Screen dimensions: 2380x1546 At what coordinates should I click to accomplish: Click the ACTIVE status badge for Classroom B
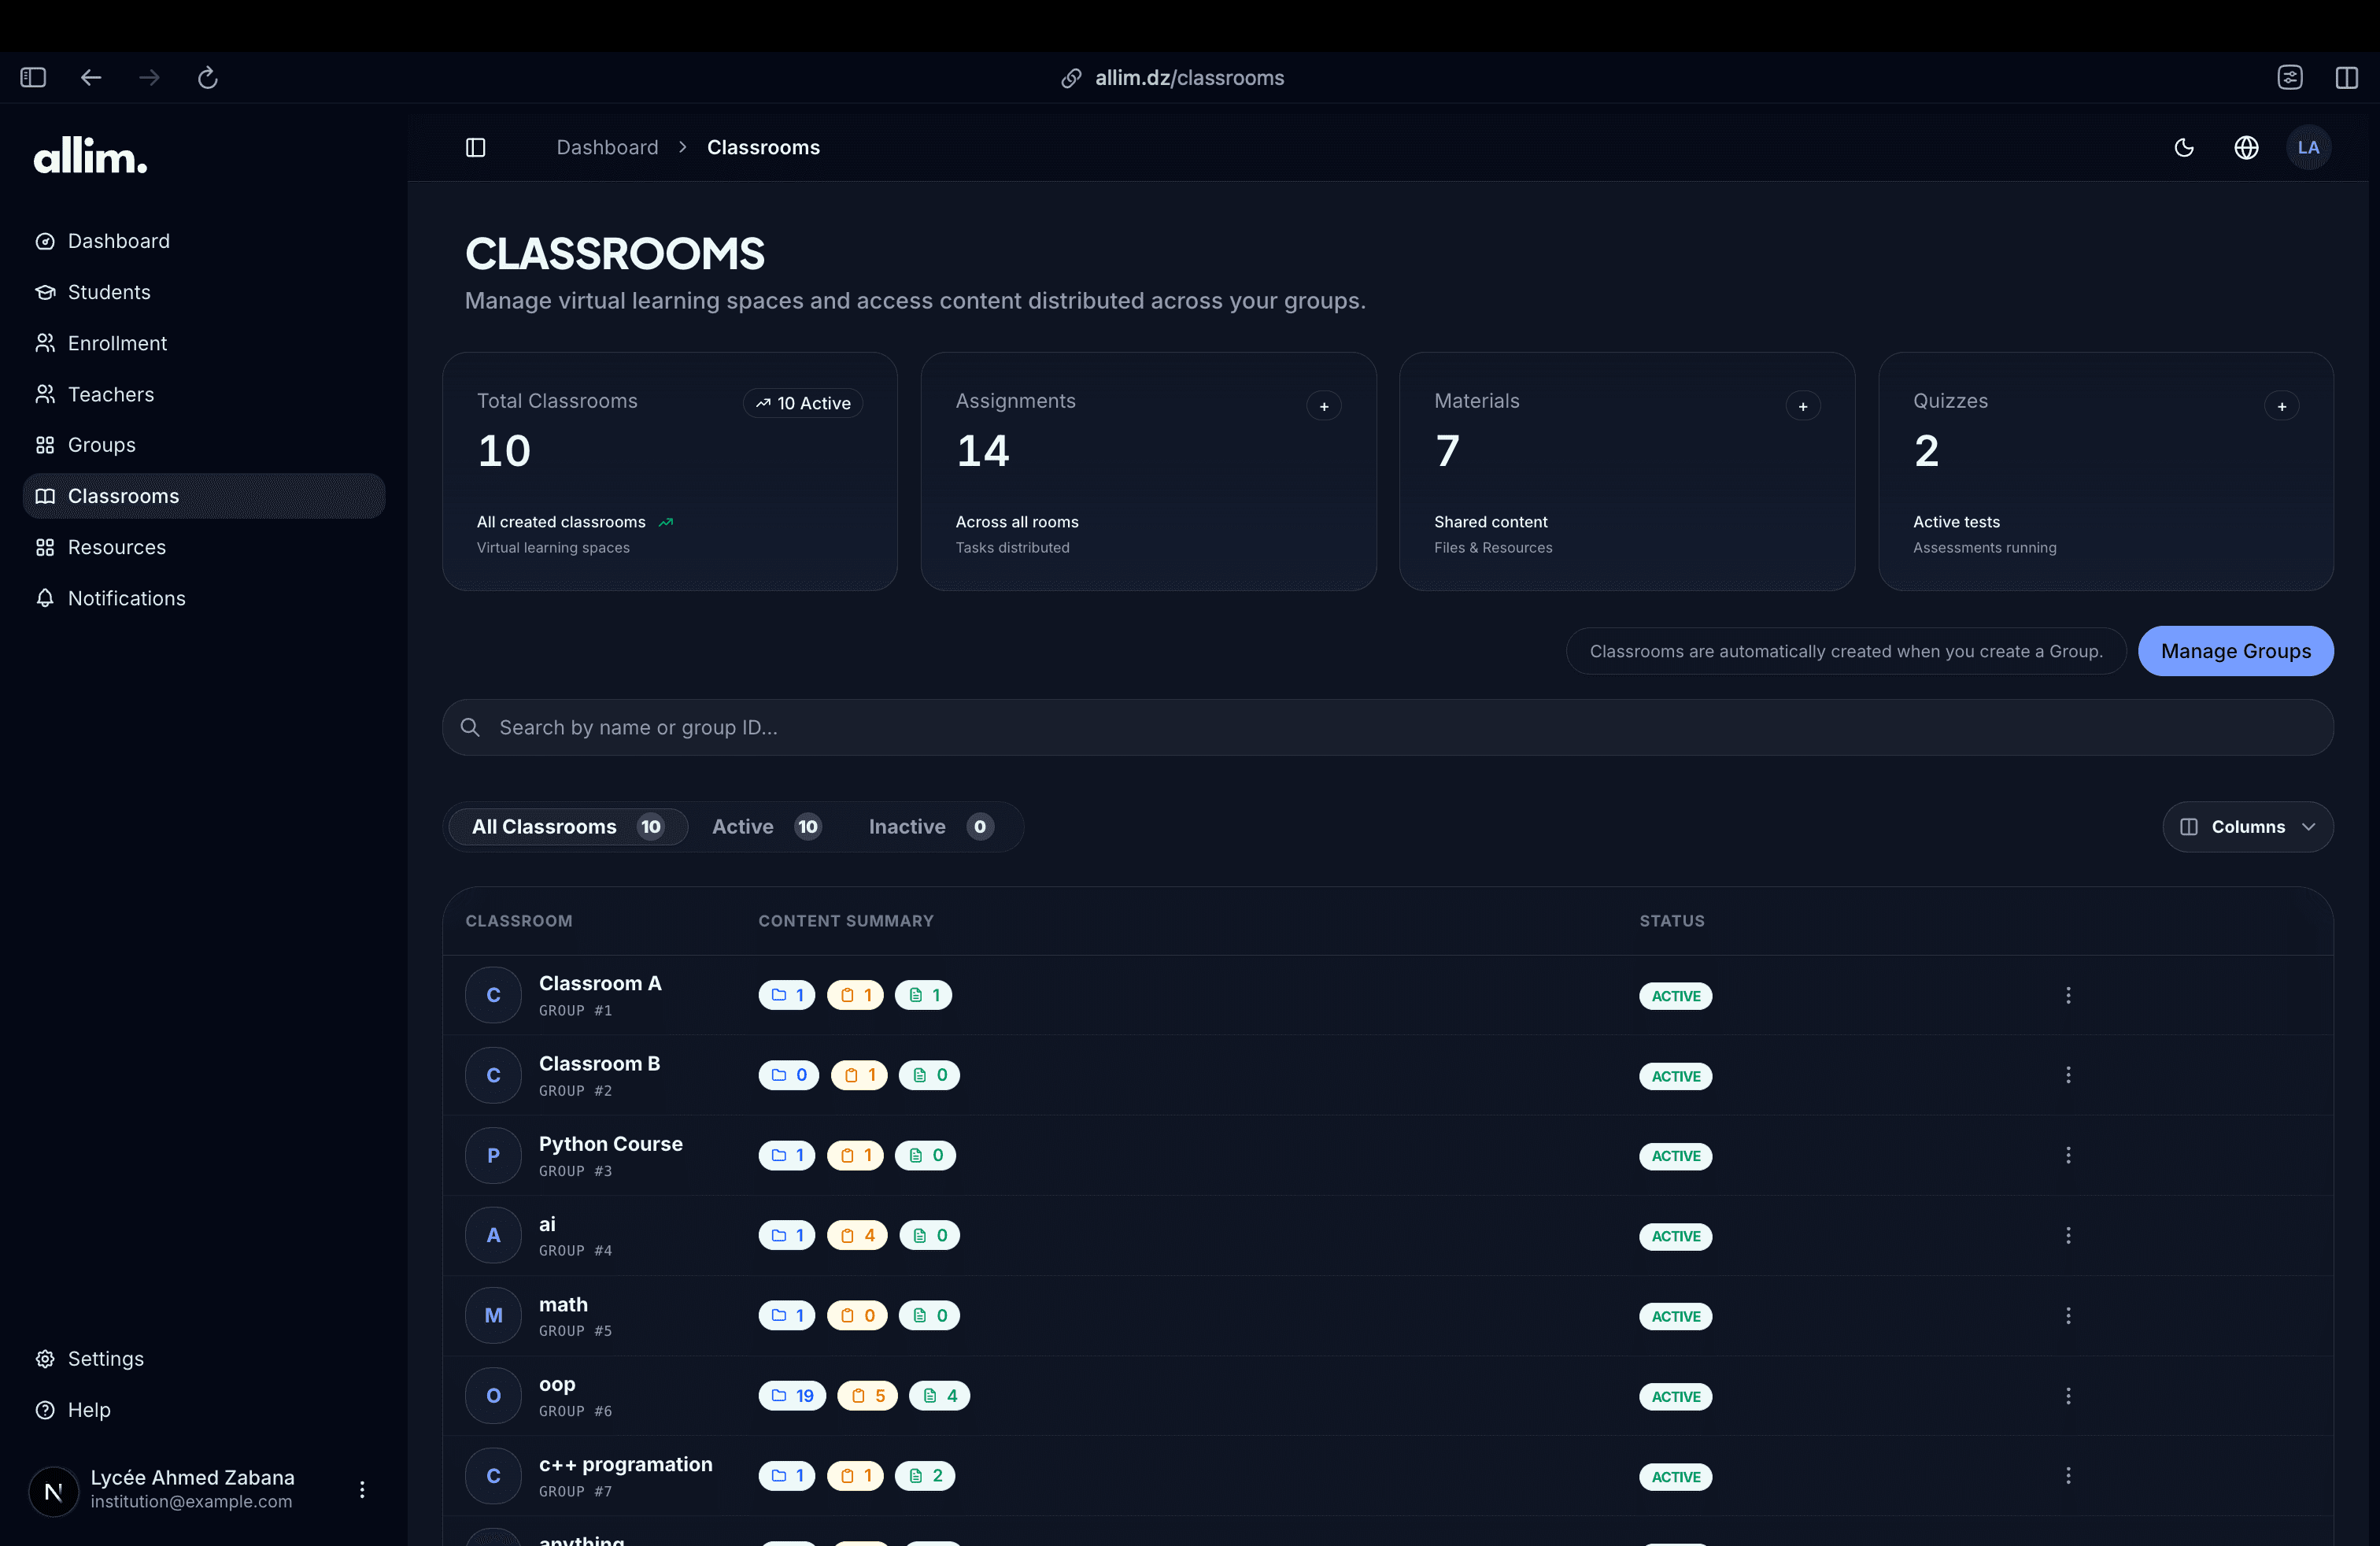click(1675, 1076)
